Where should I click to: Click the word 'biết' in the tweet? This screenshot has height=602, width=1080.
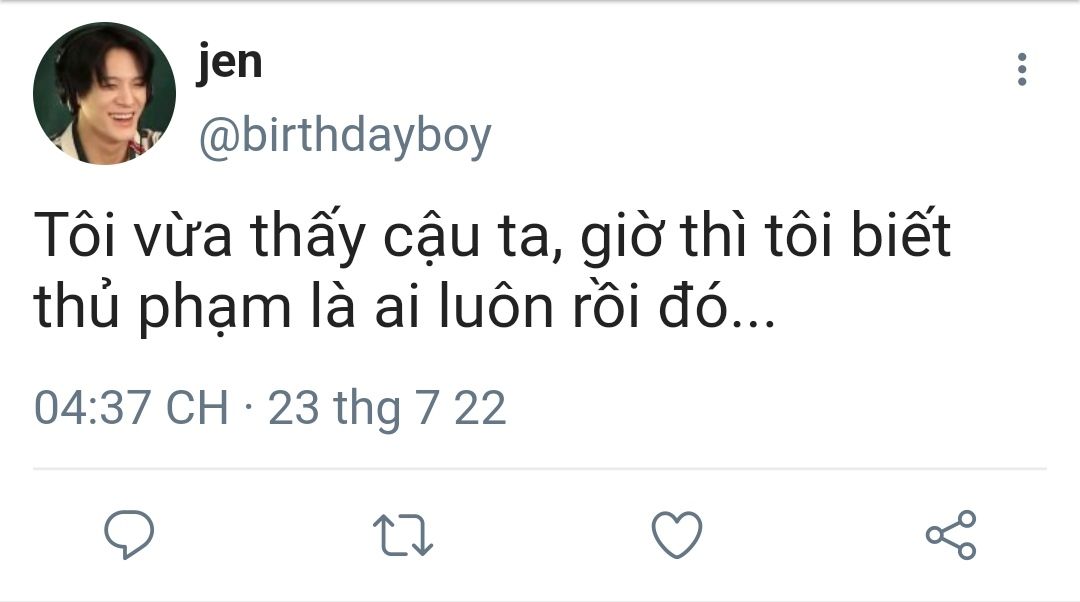tap(900, 232)
